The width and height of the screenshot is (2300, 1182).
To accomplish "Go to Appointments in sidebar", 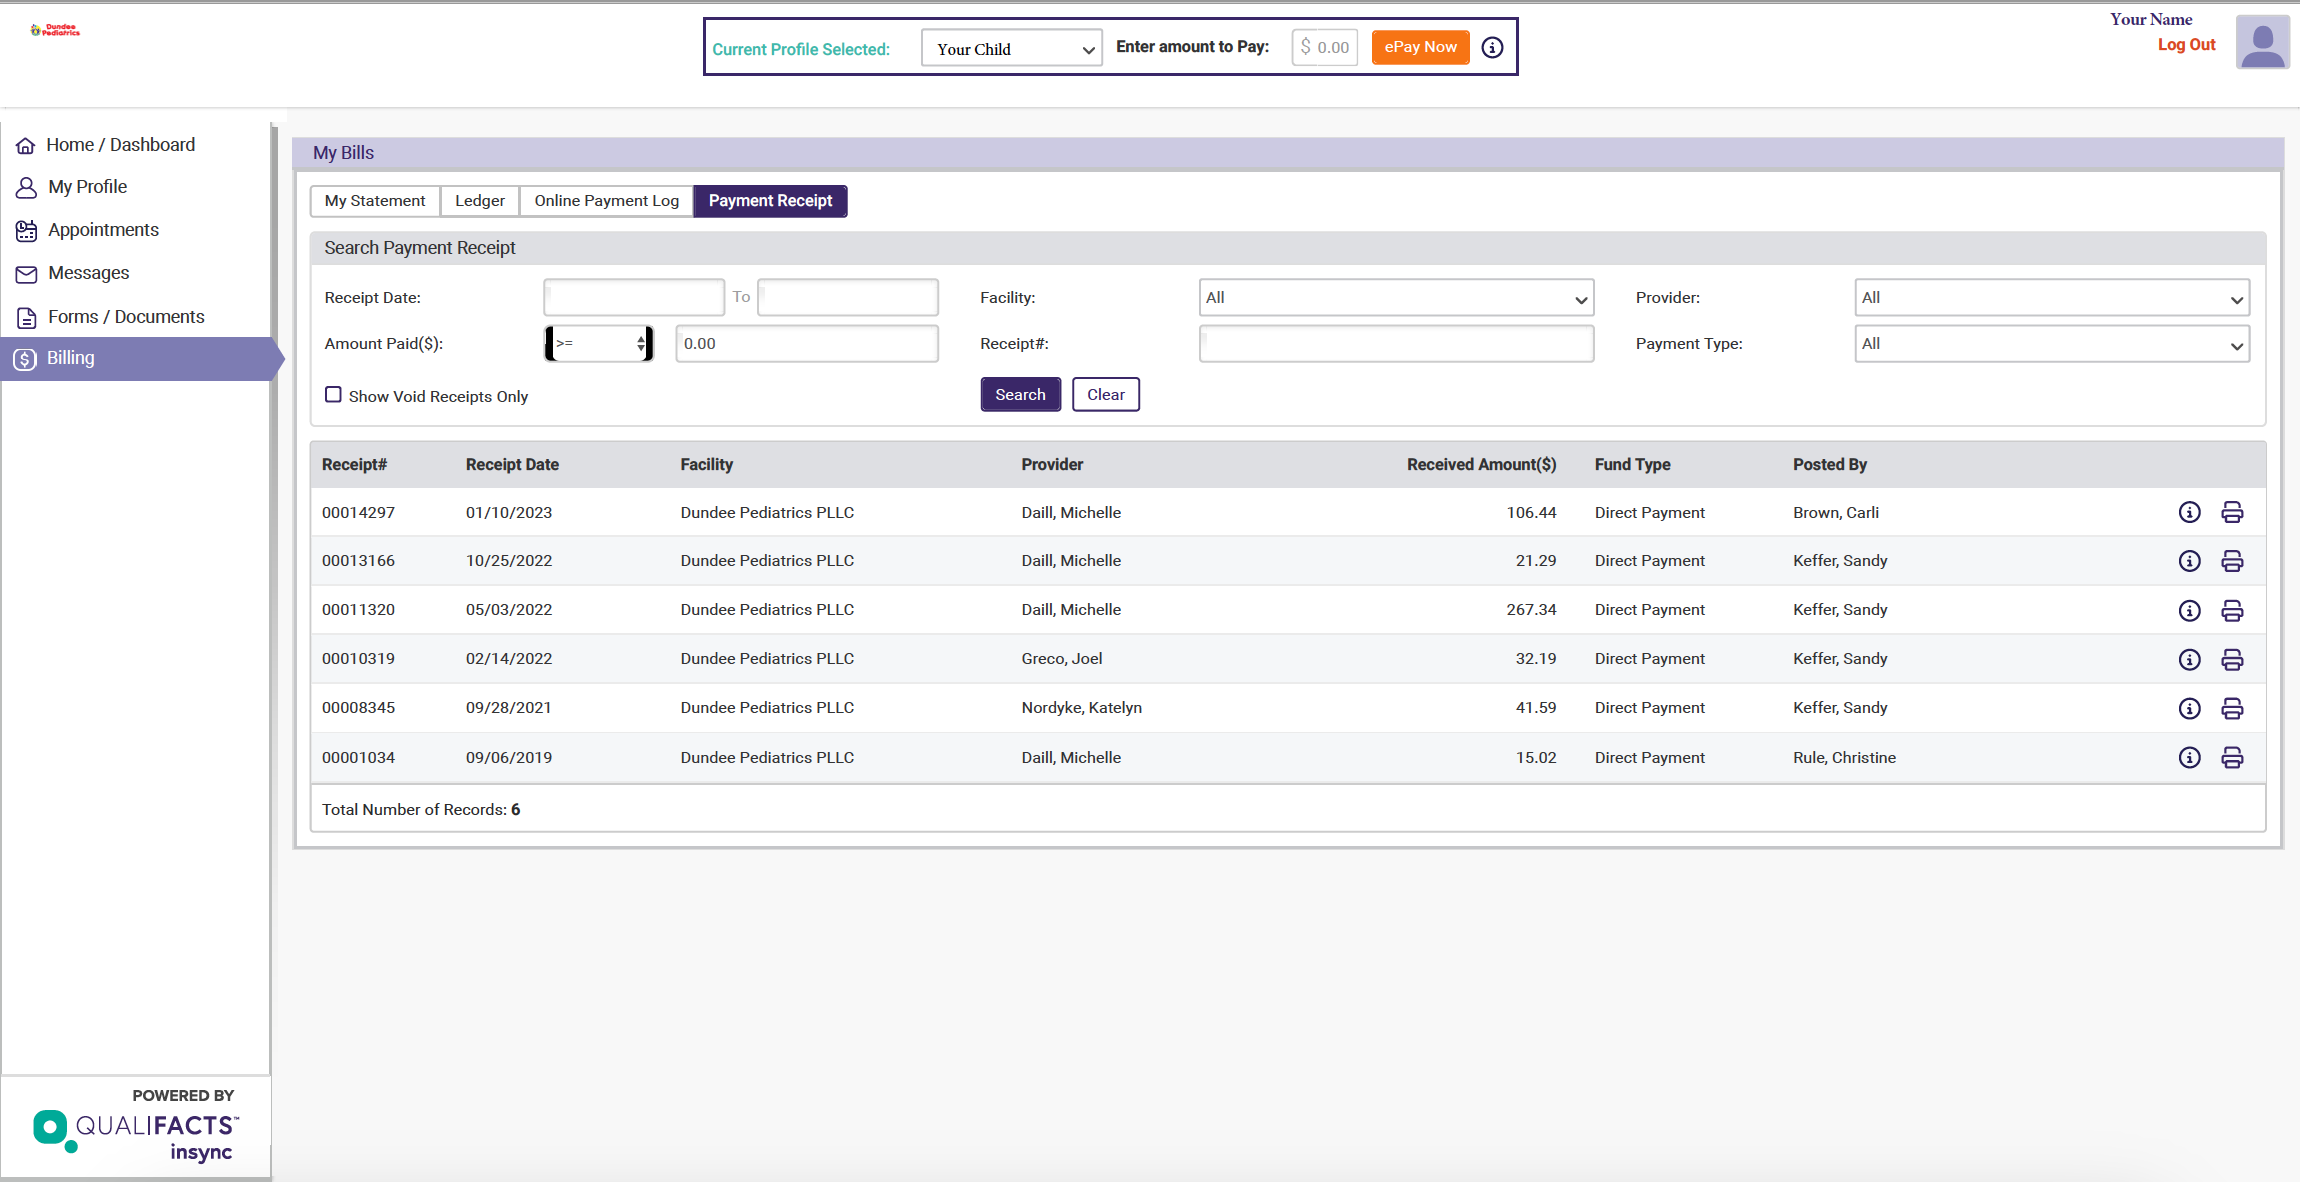I will [103, 230].
